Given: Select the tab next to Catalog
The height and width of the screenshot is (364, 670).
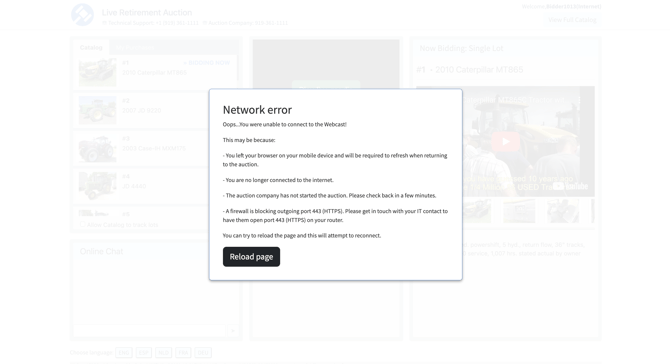Looking at the screenshot, I should tap(135, 47).
